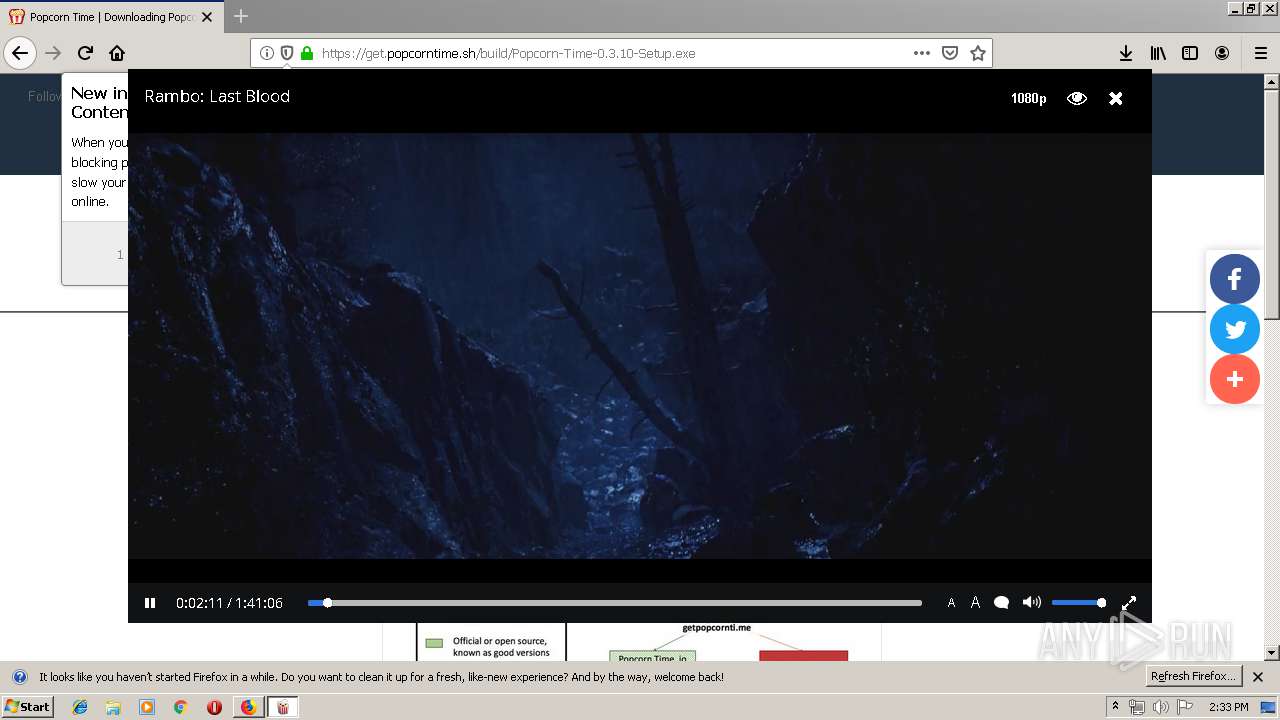Open Windows Explorer from the taskbar
Viewport: 1280px width, 720px height.
[x=113, y=707]
